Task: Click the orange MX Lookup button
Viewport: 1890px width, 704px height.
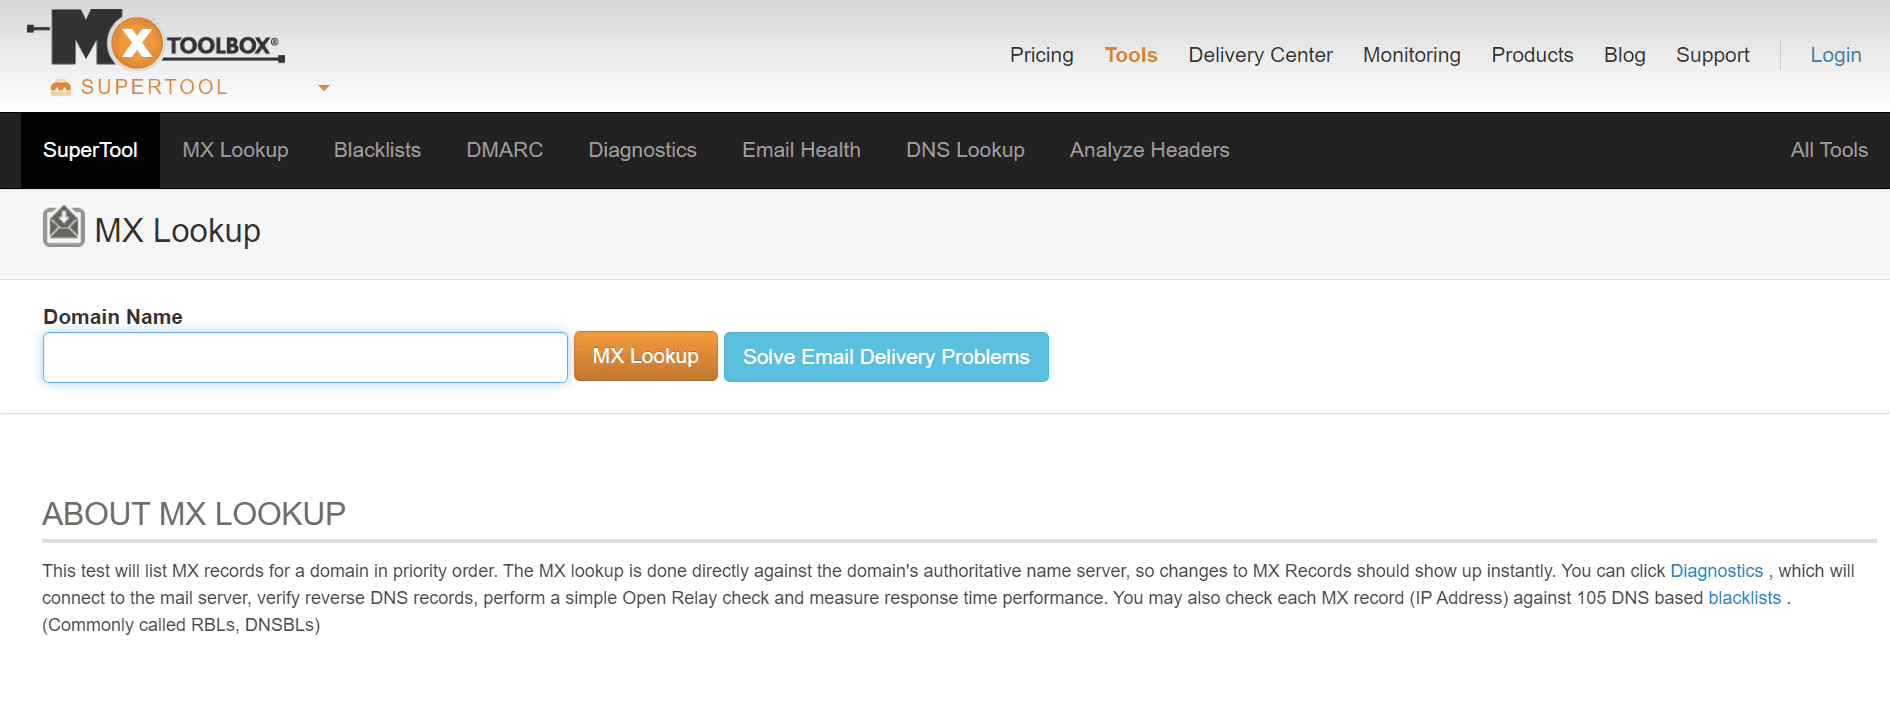Action: [646, 356]
